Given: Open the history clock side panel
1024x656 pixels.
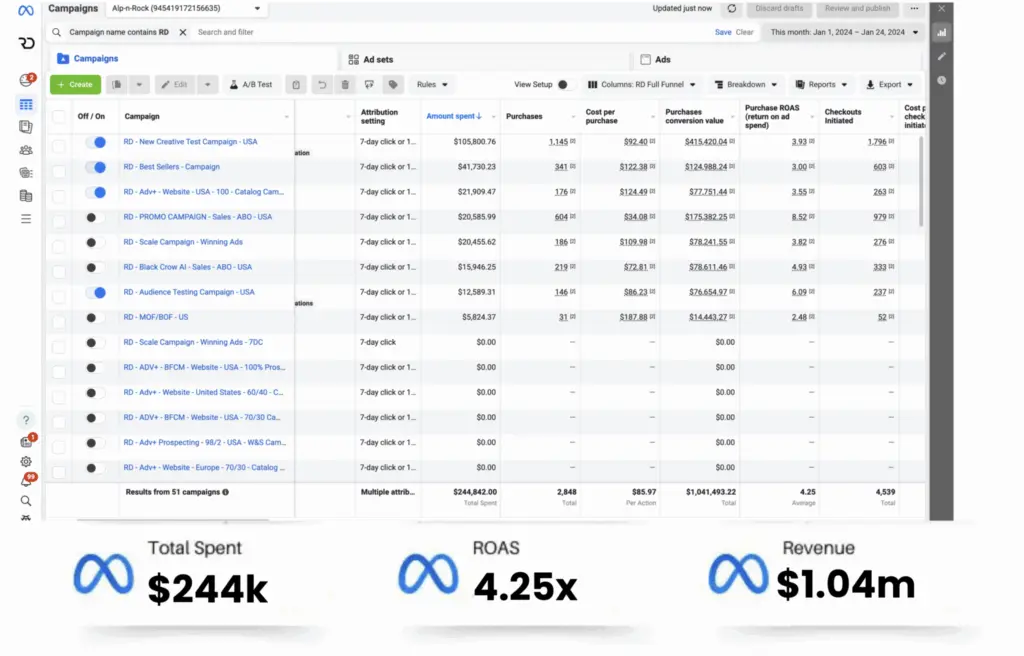Looking at the screenshot, I should pyautogui.click(x=942, y=80).
